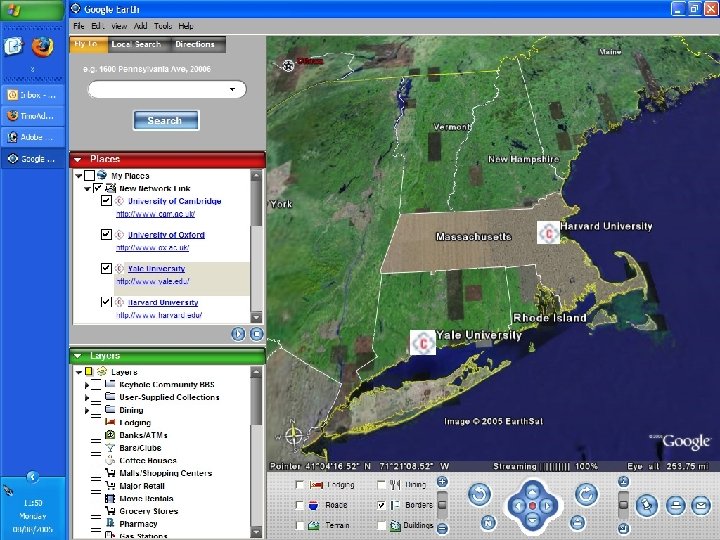Pan left with the navigation arrow
Screen dimensions: 720x540
pos(518,506)
